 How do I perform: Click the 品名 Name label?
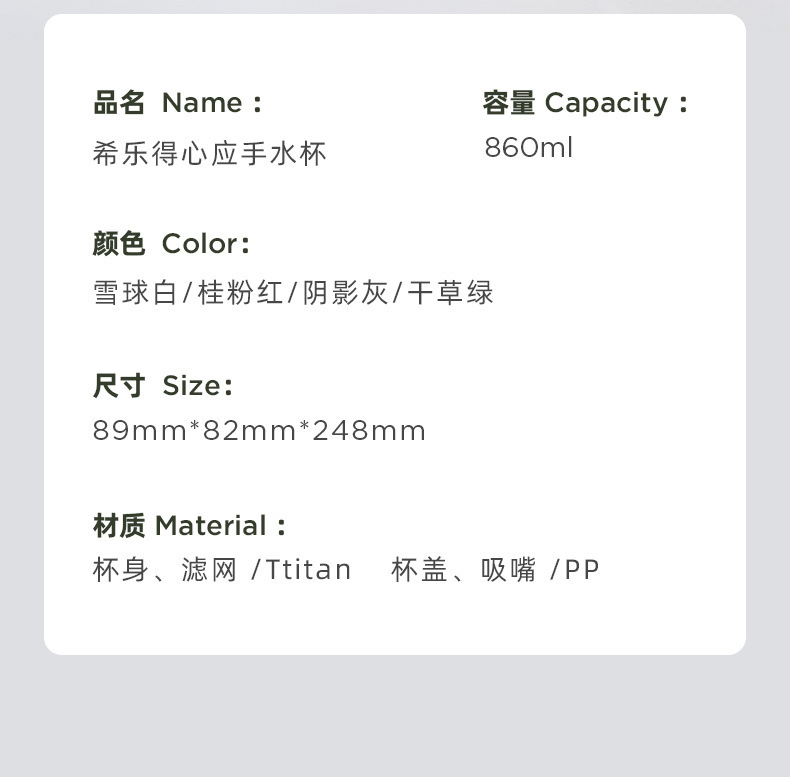[x=178, y=103]
